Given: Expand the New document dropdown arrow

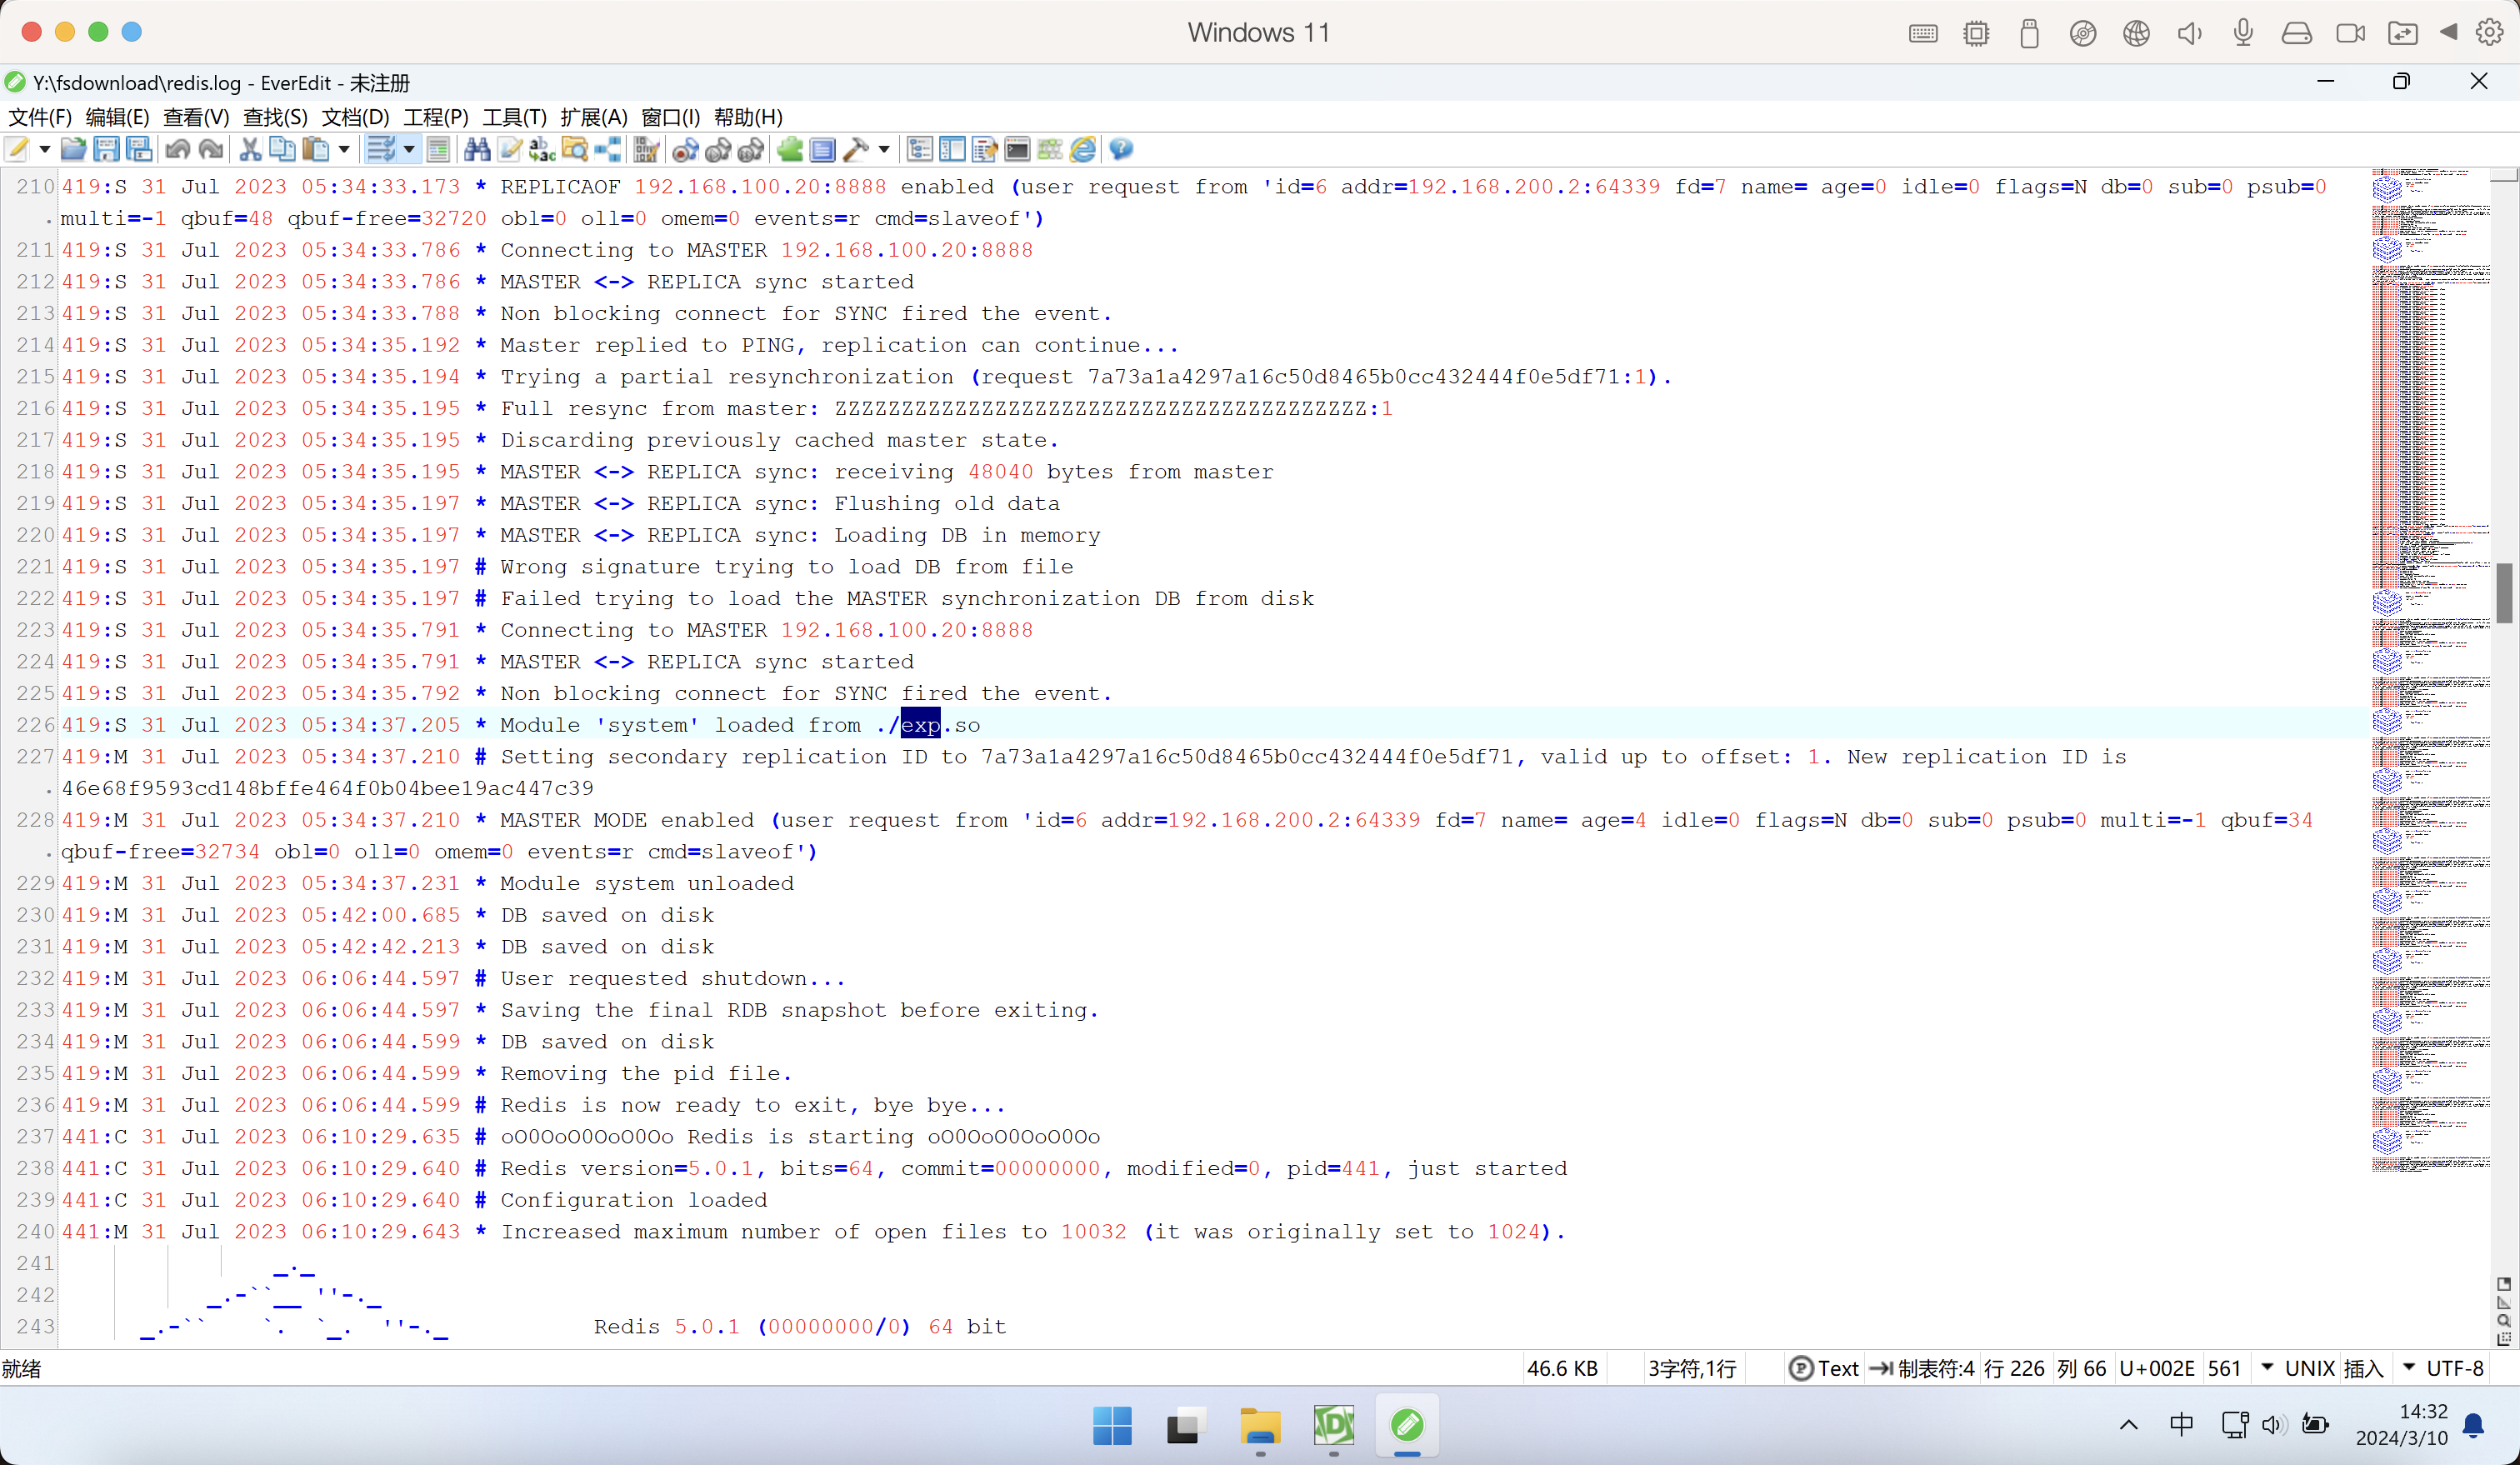Looking at the screenshot, I should pos(44,150).
